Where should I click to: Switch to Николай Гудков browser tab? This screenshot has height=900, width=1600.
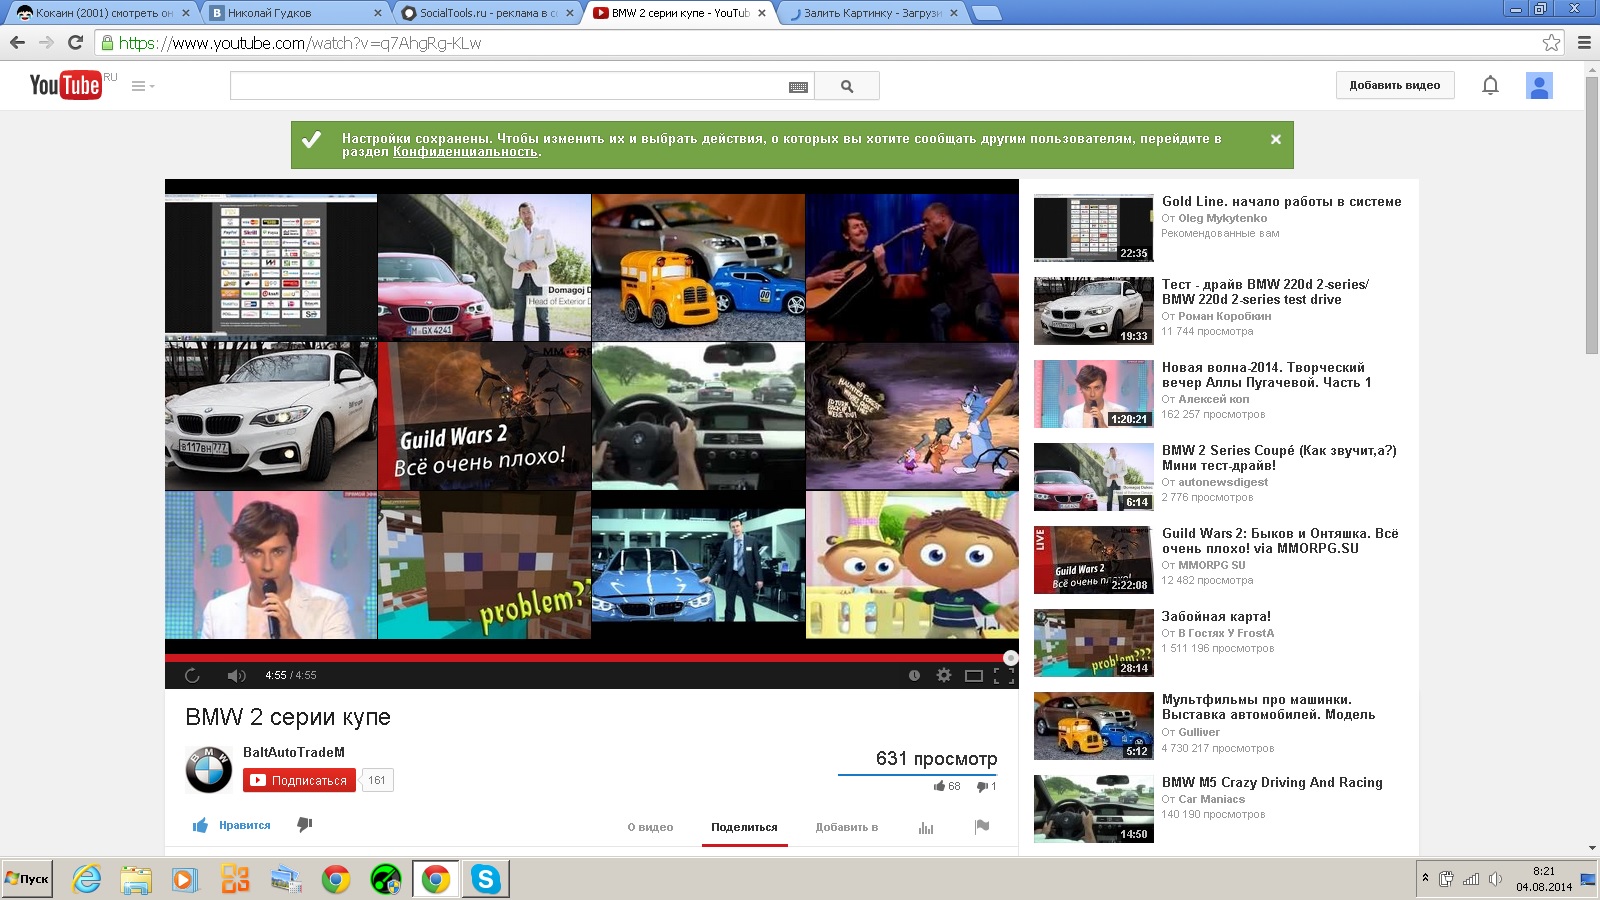(296, 13)
